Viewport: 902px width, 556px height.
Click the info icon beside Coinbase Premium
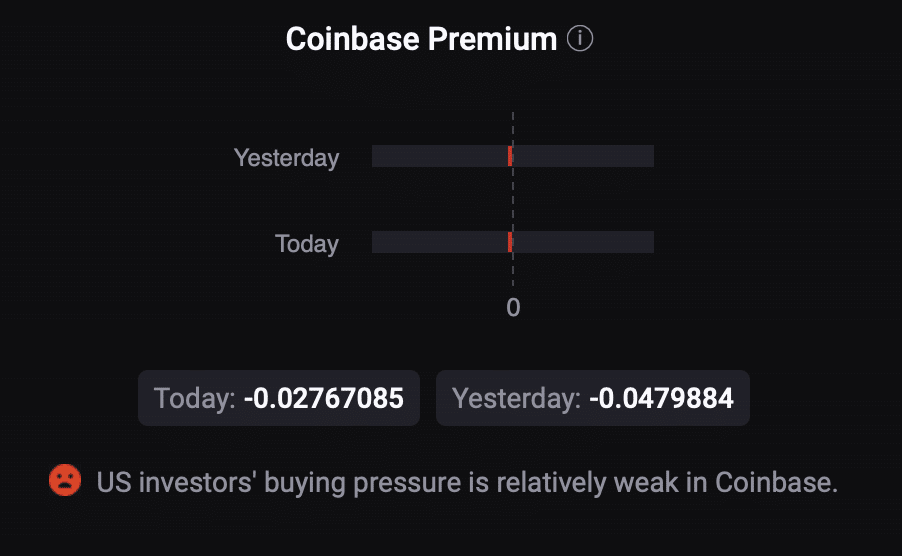pyautogui.click(x=580, y=39)
